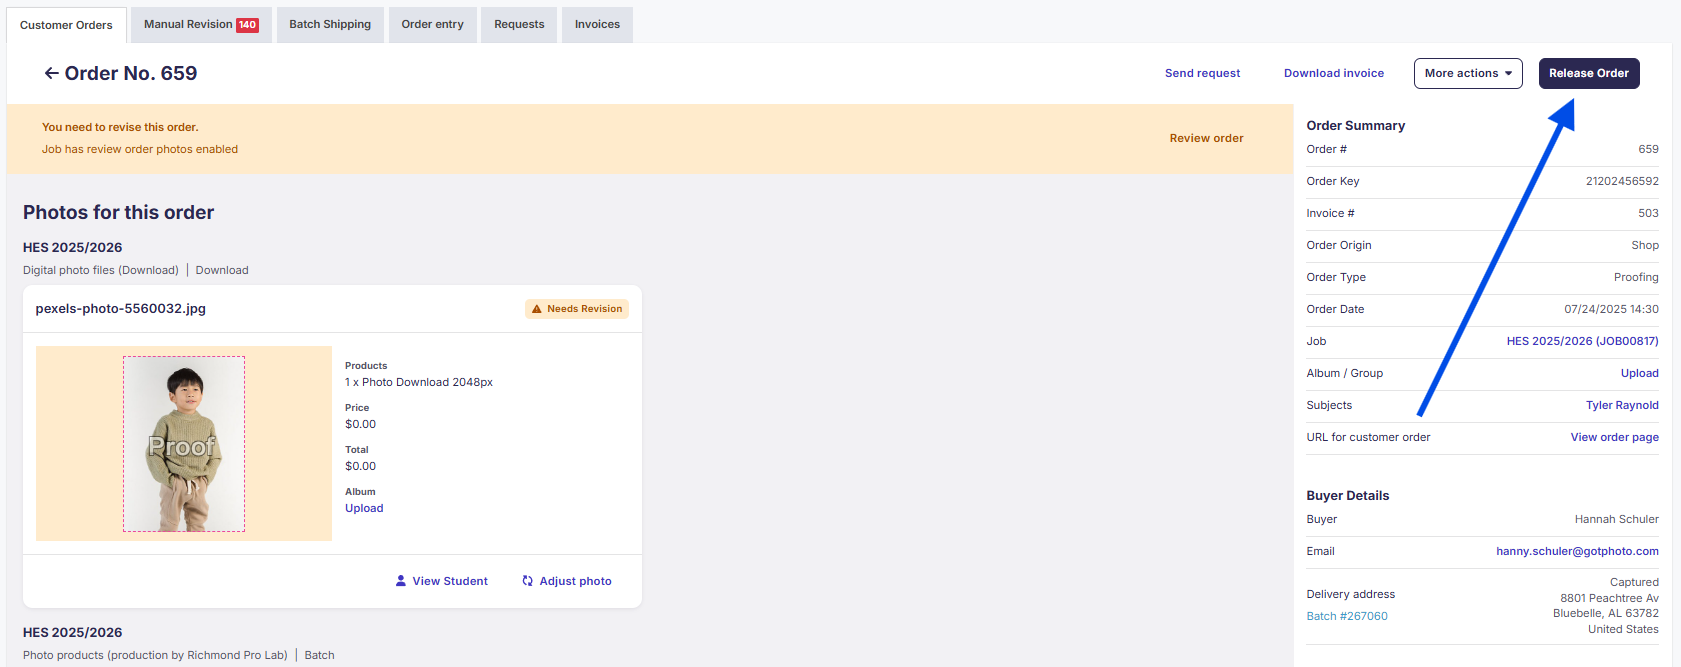
Task: Click the 'Photos for this order' heading
Action: pyautogui.click(x=118, y=212)
